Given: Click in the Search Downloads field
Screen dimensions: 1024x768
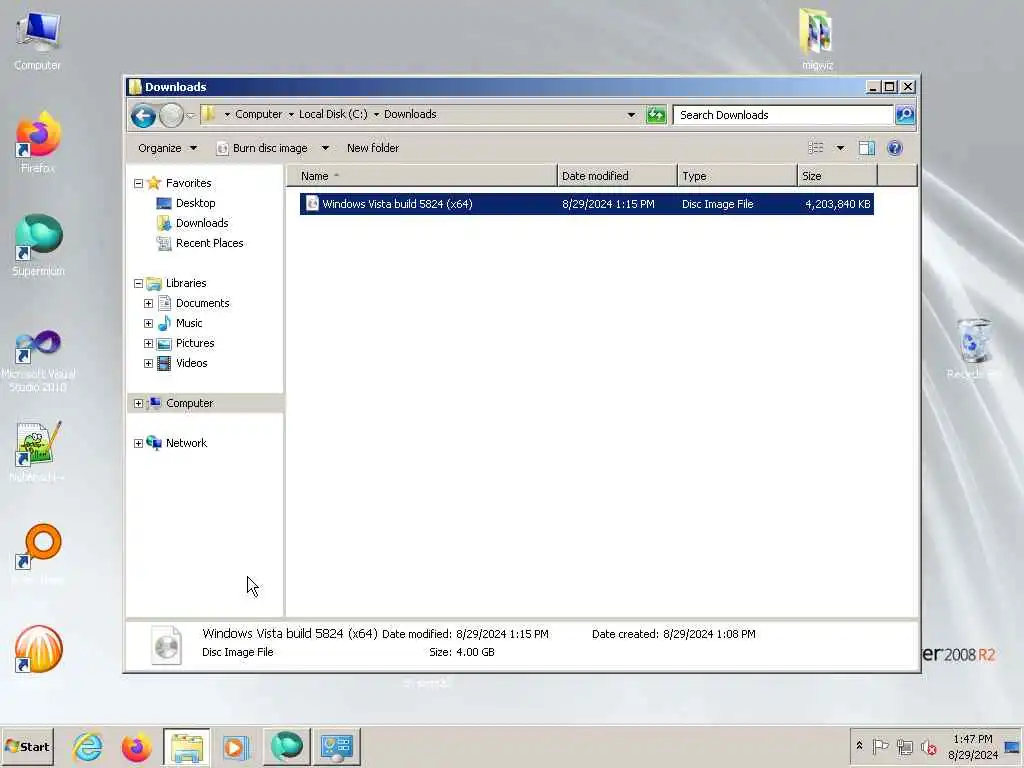Looking at the screenshot, I should coord(784,115).
